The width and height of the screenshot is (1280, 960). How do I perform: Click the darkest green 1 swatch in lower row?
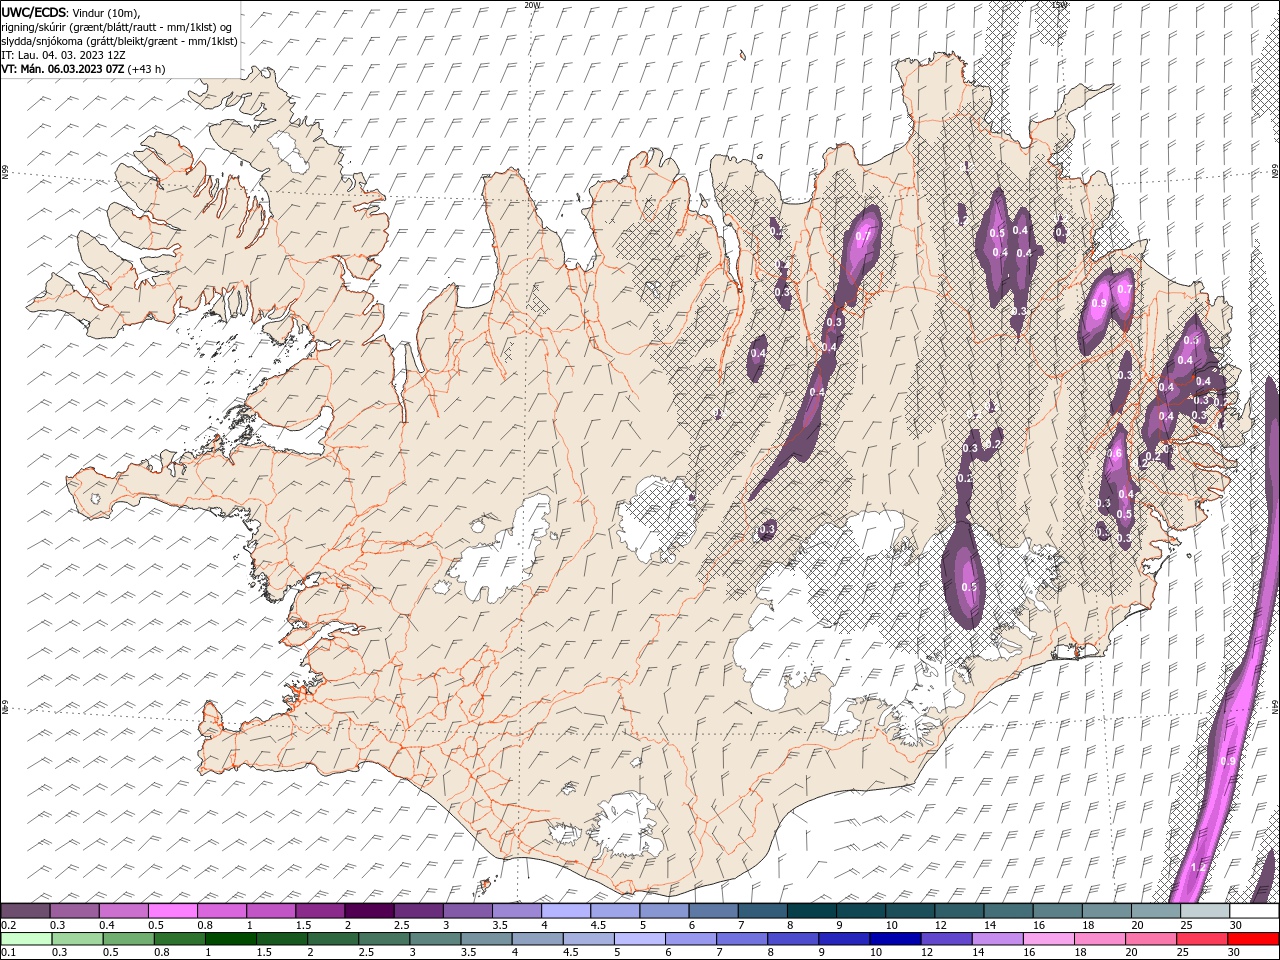[x=231, y=938]
